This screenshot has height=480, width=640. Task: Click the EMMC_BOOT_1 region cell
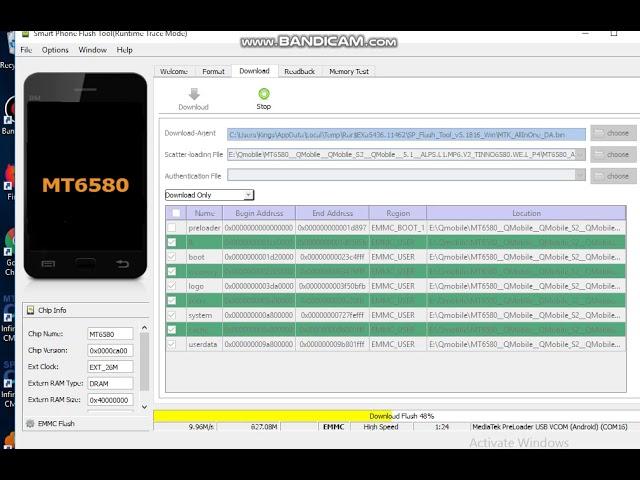point(398,227)
